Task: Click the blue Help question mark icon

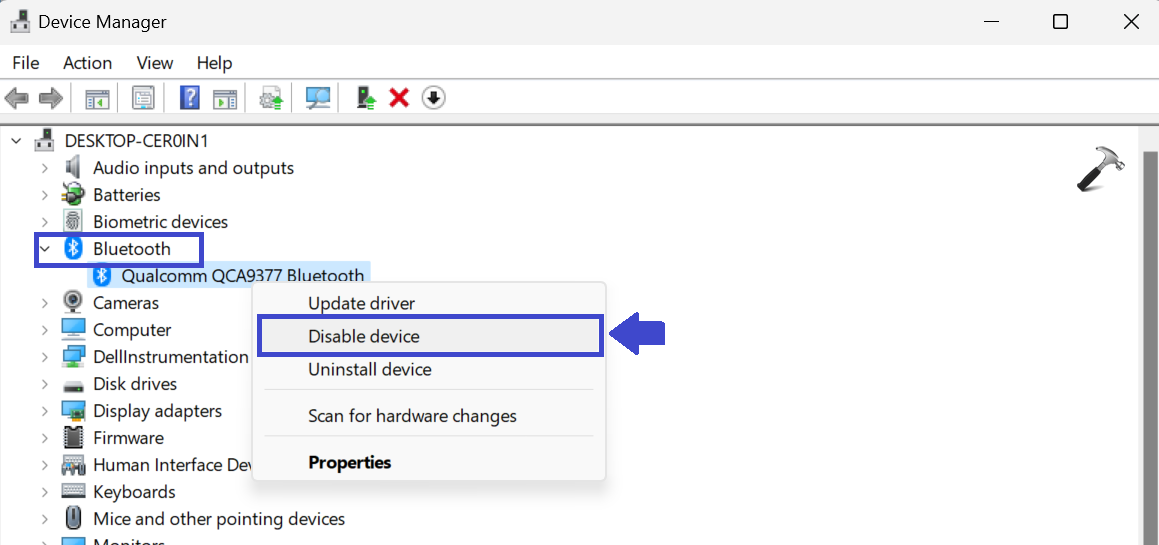Action: tap(190, 98)
